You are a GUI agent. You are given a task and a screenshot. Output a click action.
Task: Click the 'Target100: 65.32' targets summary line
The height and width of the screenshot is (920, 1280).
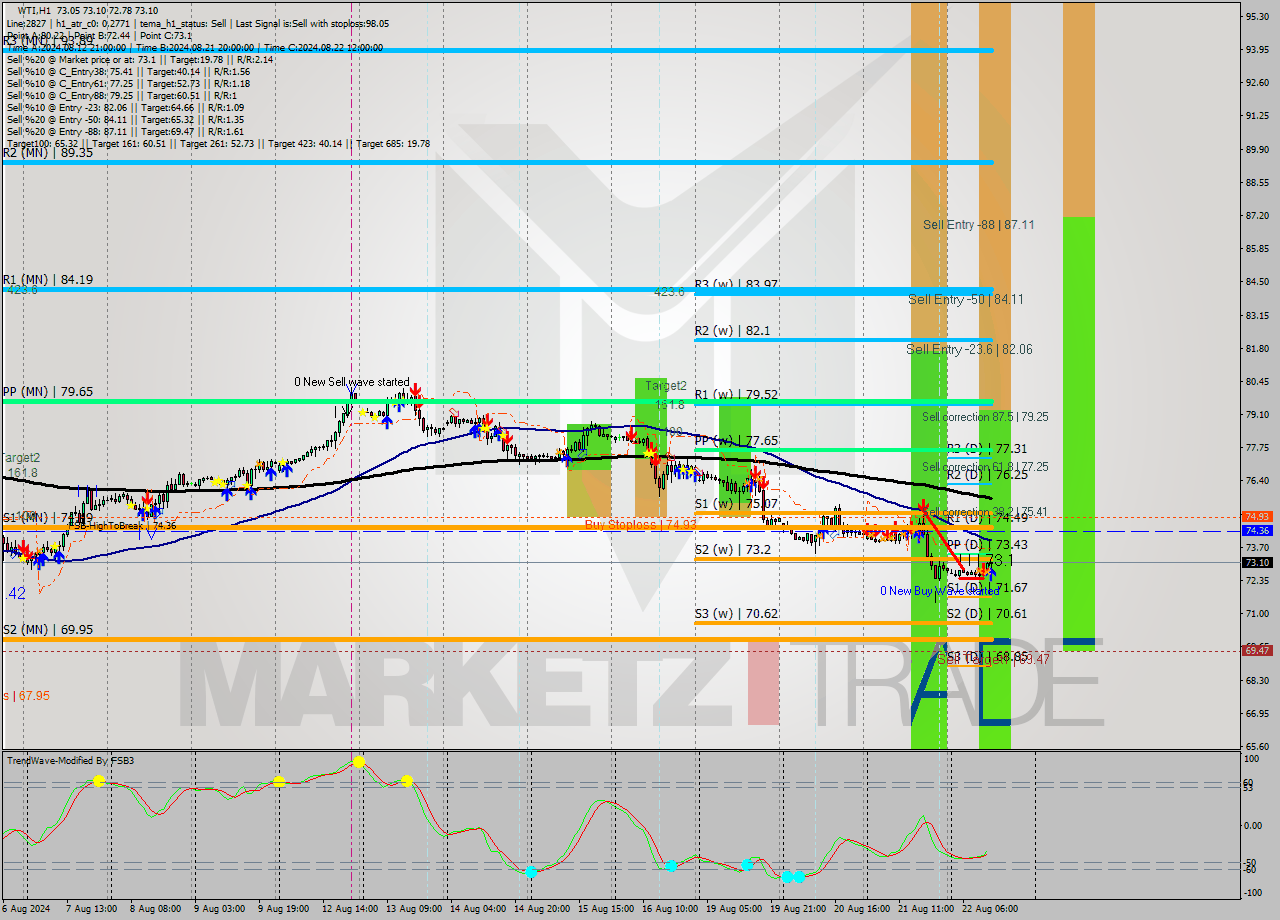point(218,143)
